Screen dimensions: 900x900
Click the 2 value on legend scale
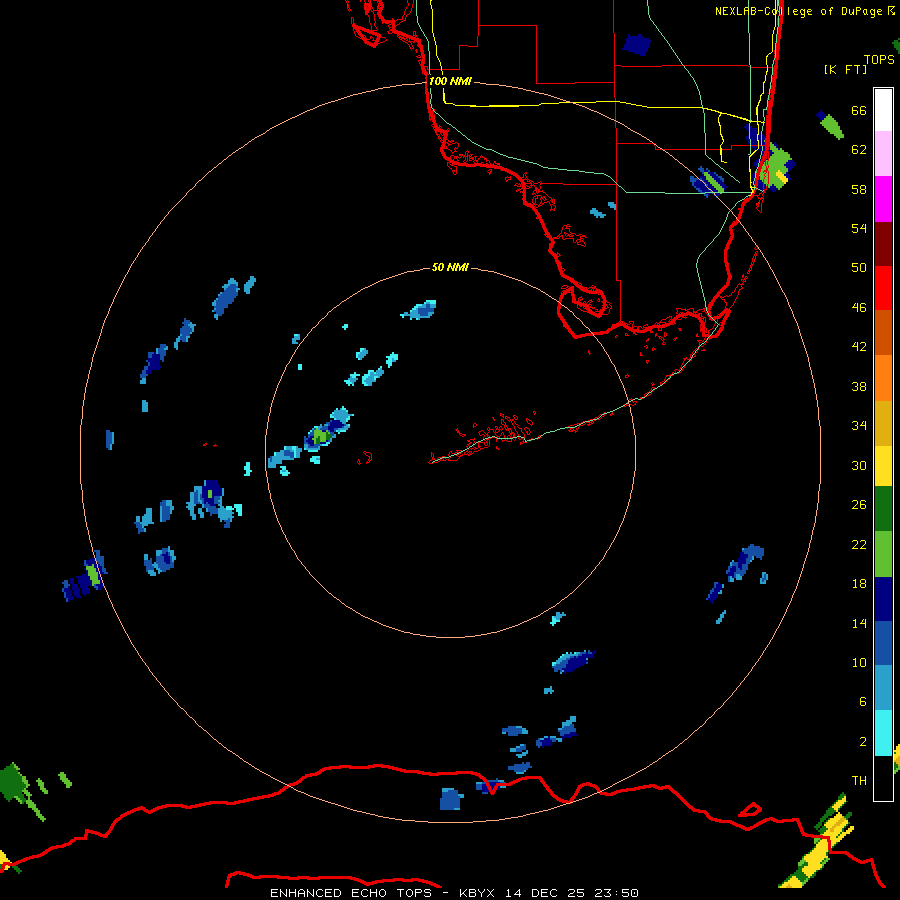[863, 742]
